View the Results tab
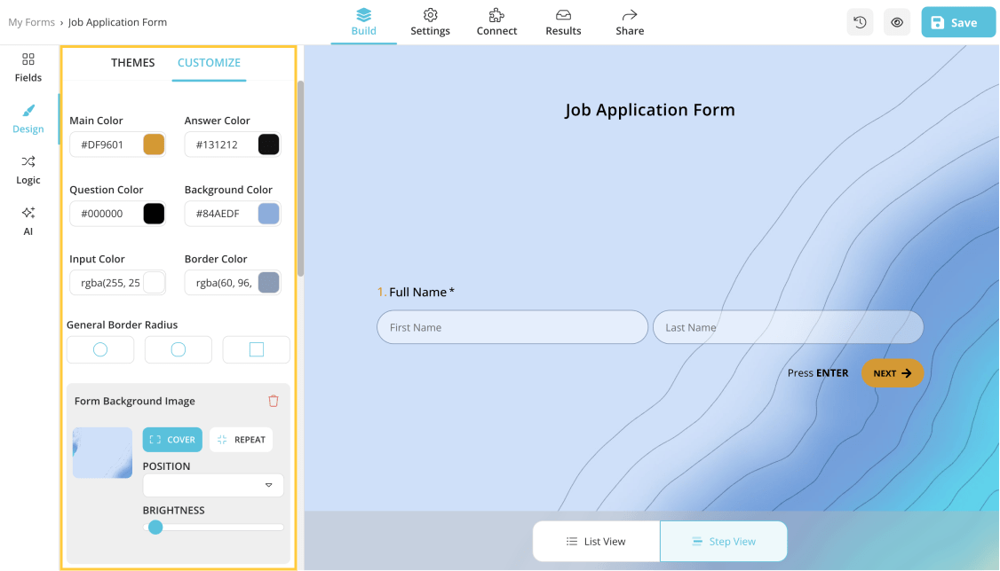 563,22
